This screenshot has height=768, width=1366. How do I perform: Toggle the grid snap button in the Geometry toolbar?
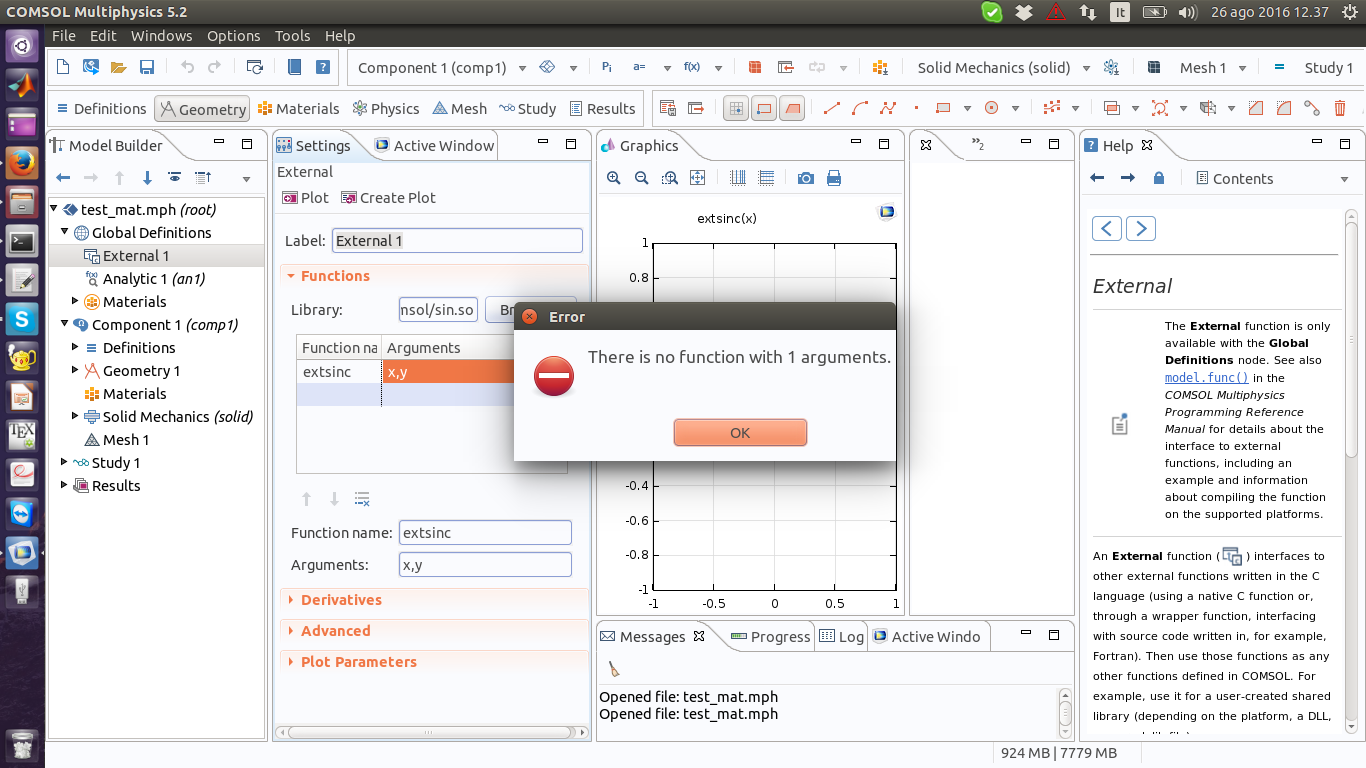pyautogui.click(x=736, y=108)
